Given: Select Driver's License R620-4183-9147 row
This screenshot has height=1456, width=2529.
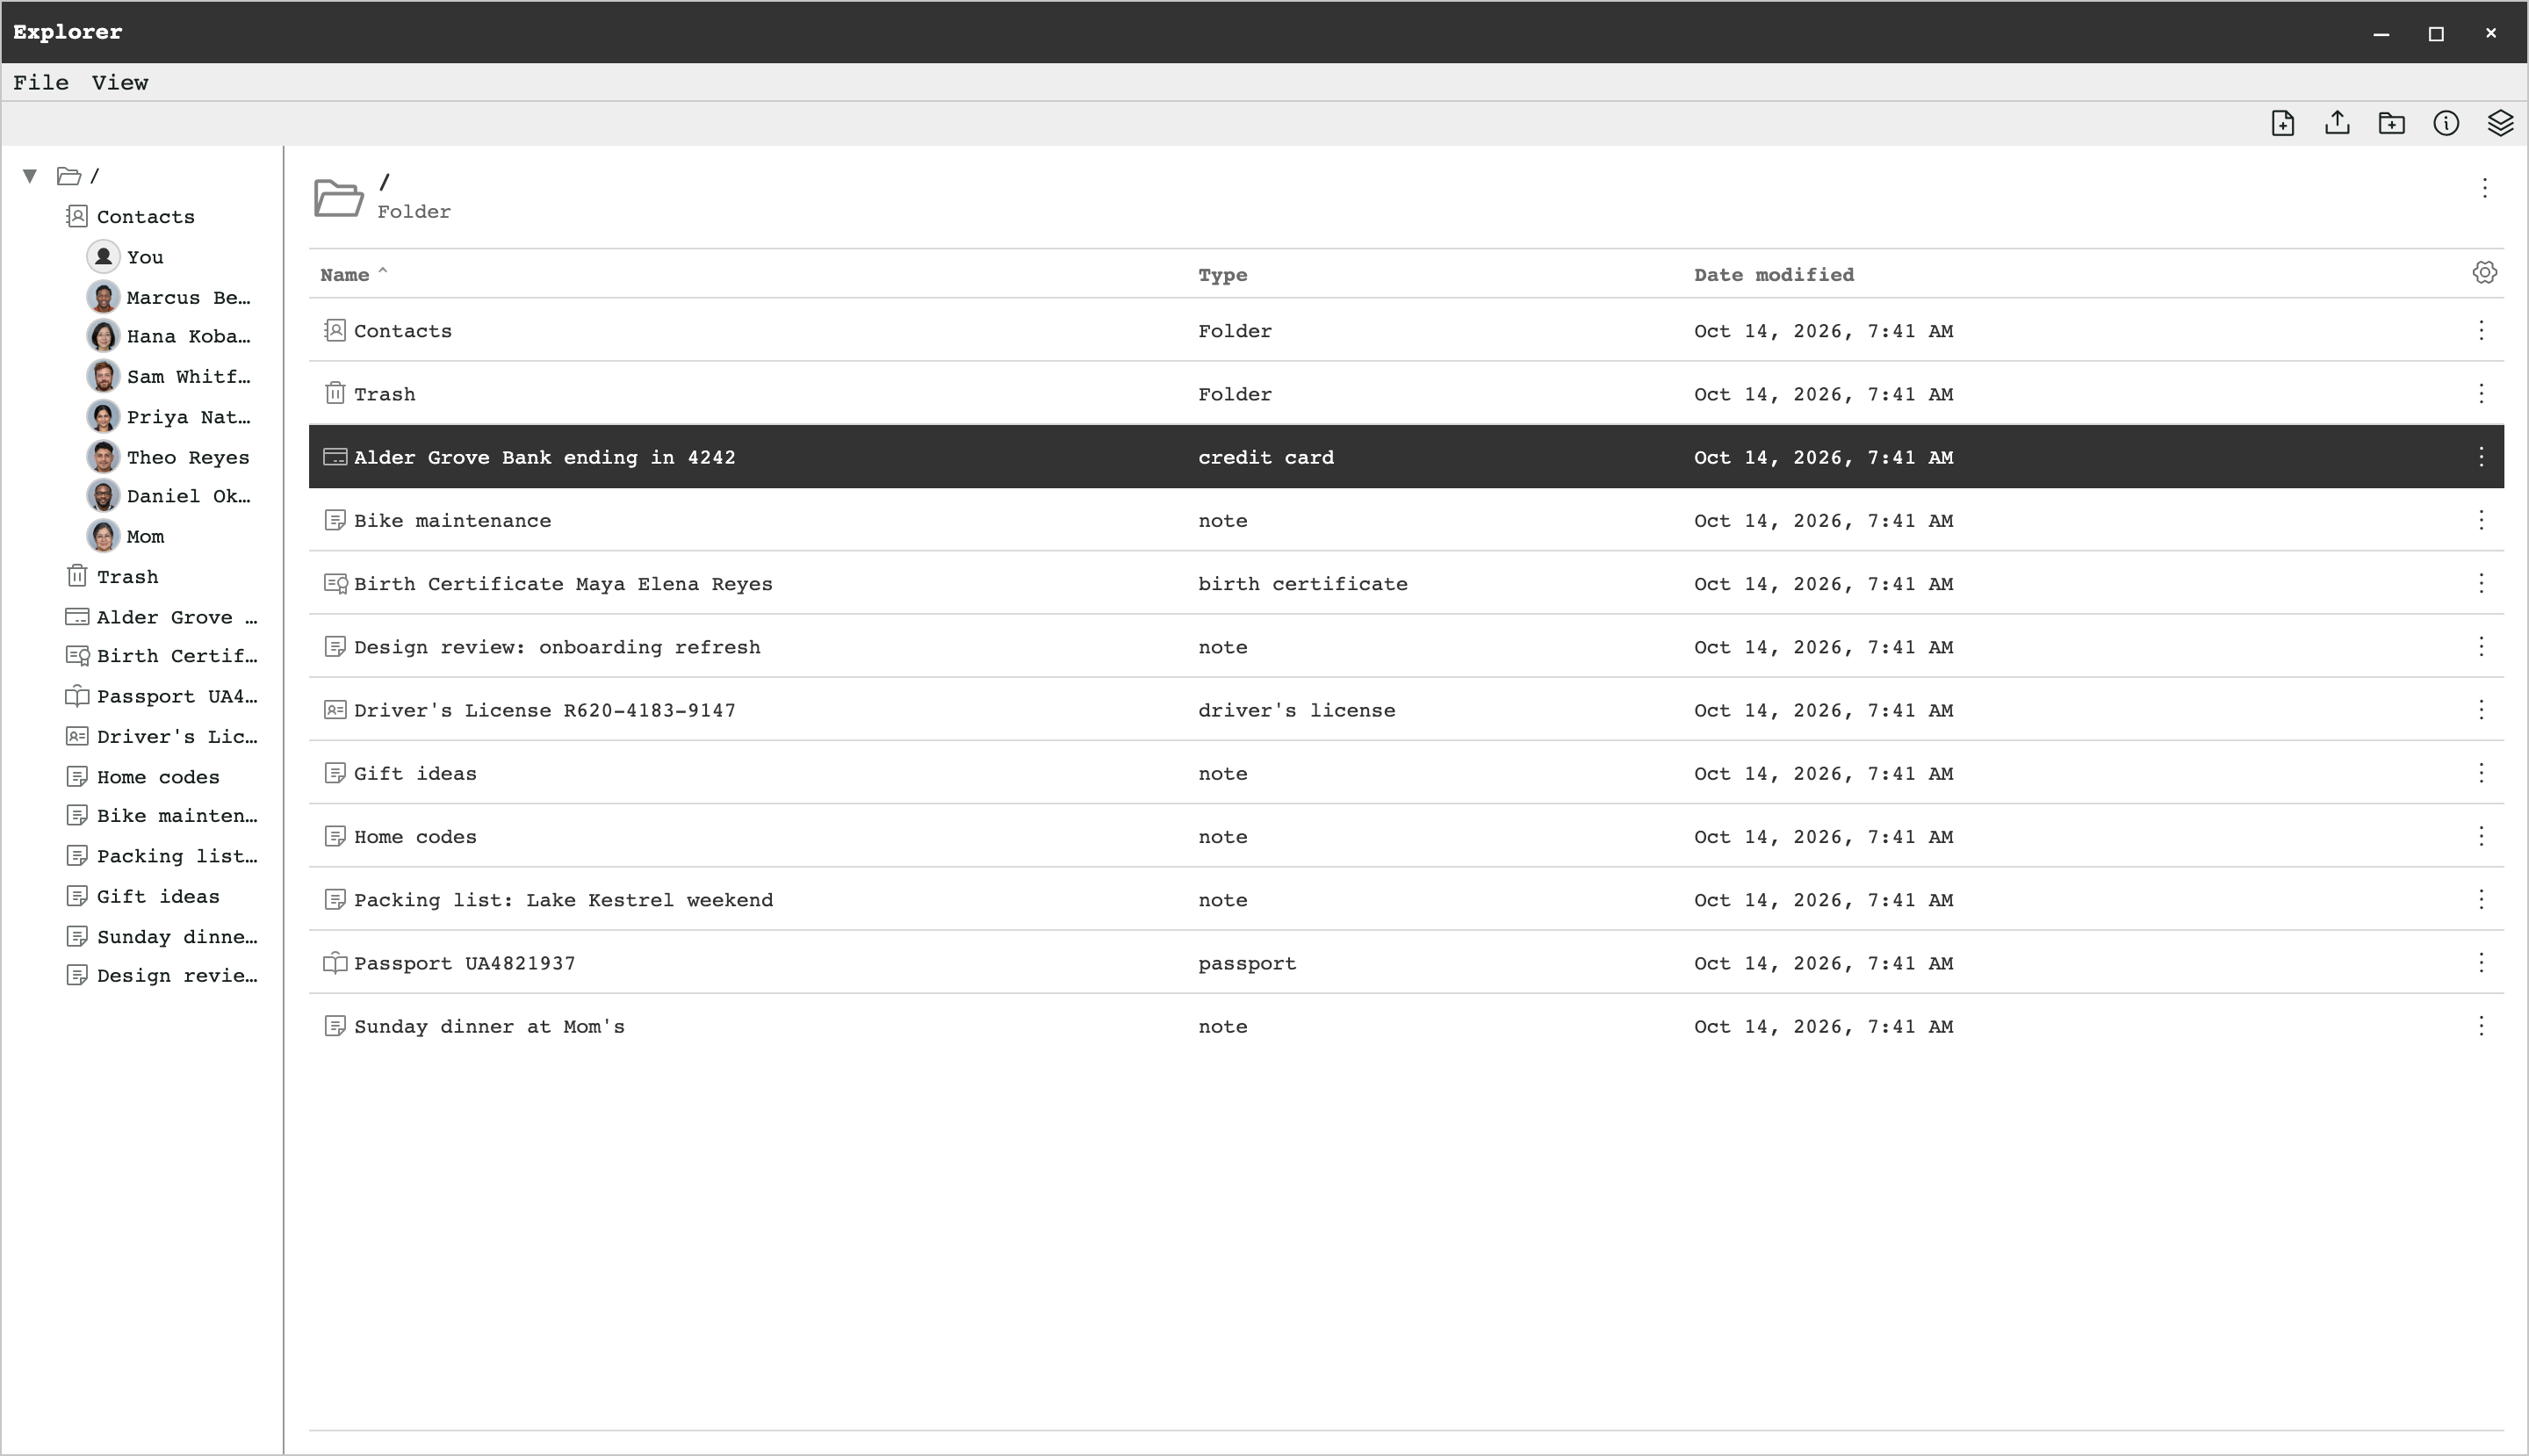Looking at the screenshot, I should point(1406,710).
